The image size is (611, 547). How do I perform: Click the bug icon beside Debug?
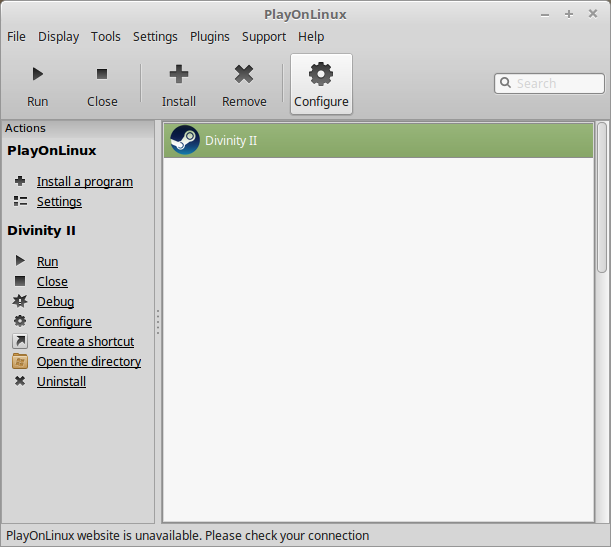click(20, 301)
